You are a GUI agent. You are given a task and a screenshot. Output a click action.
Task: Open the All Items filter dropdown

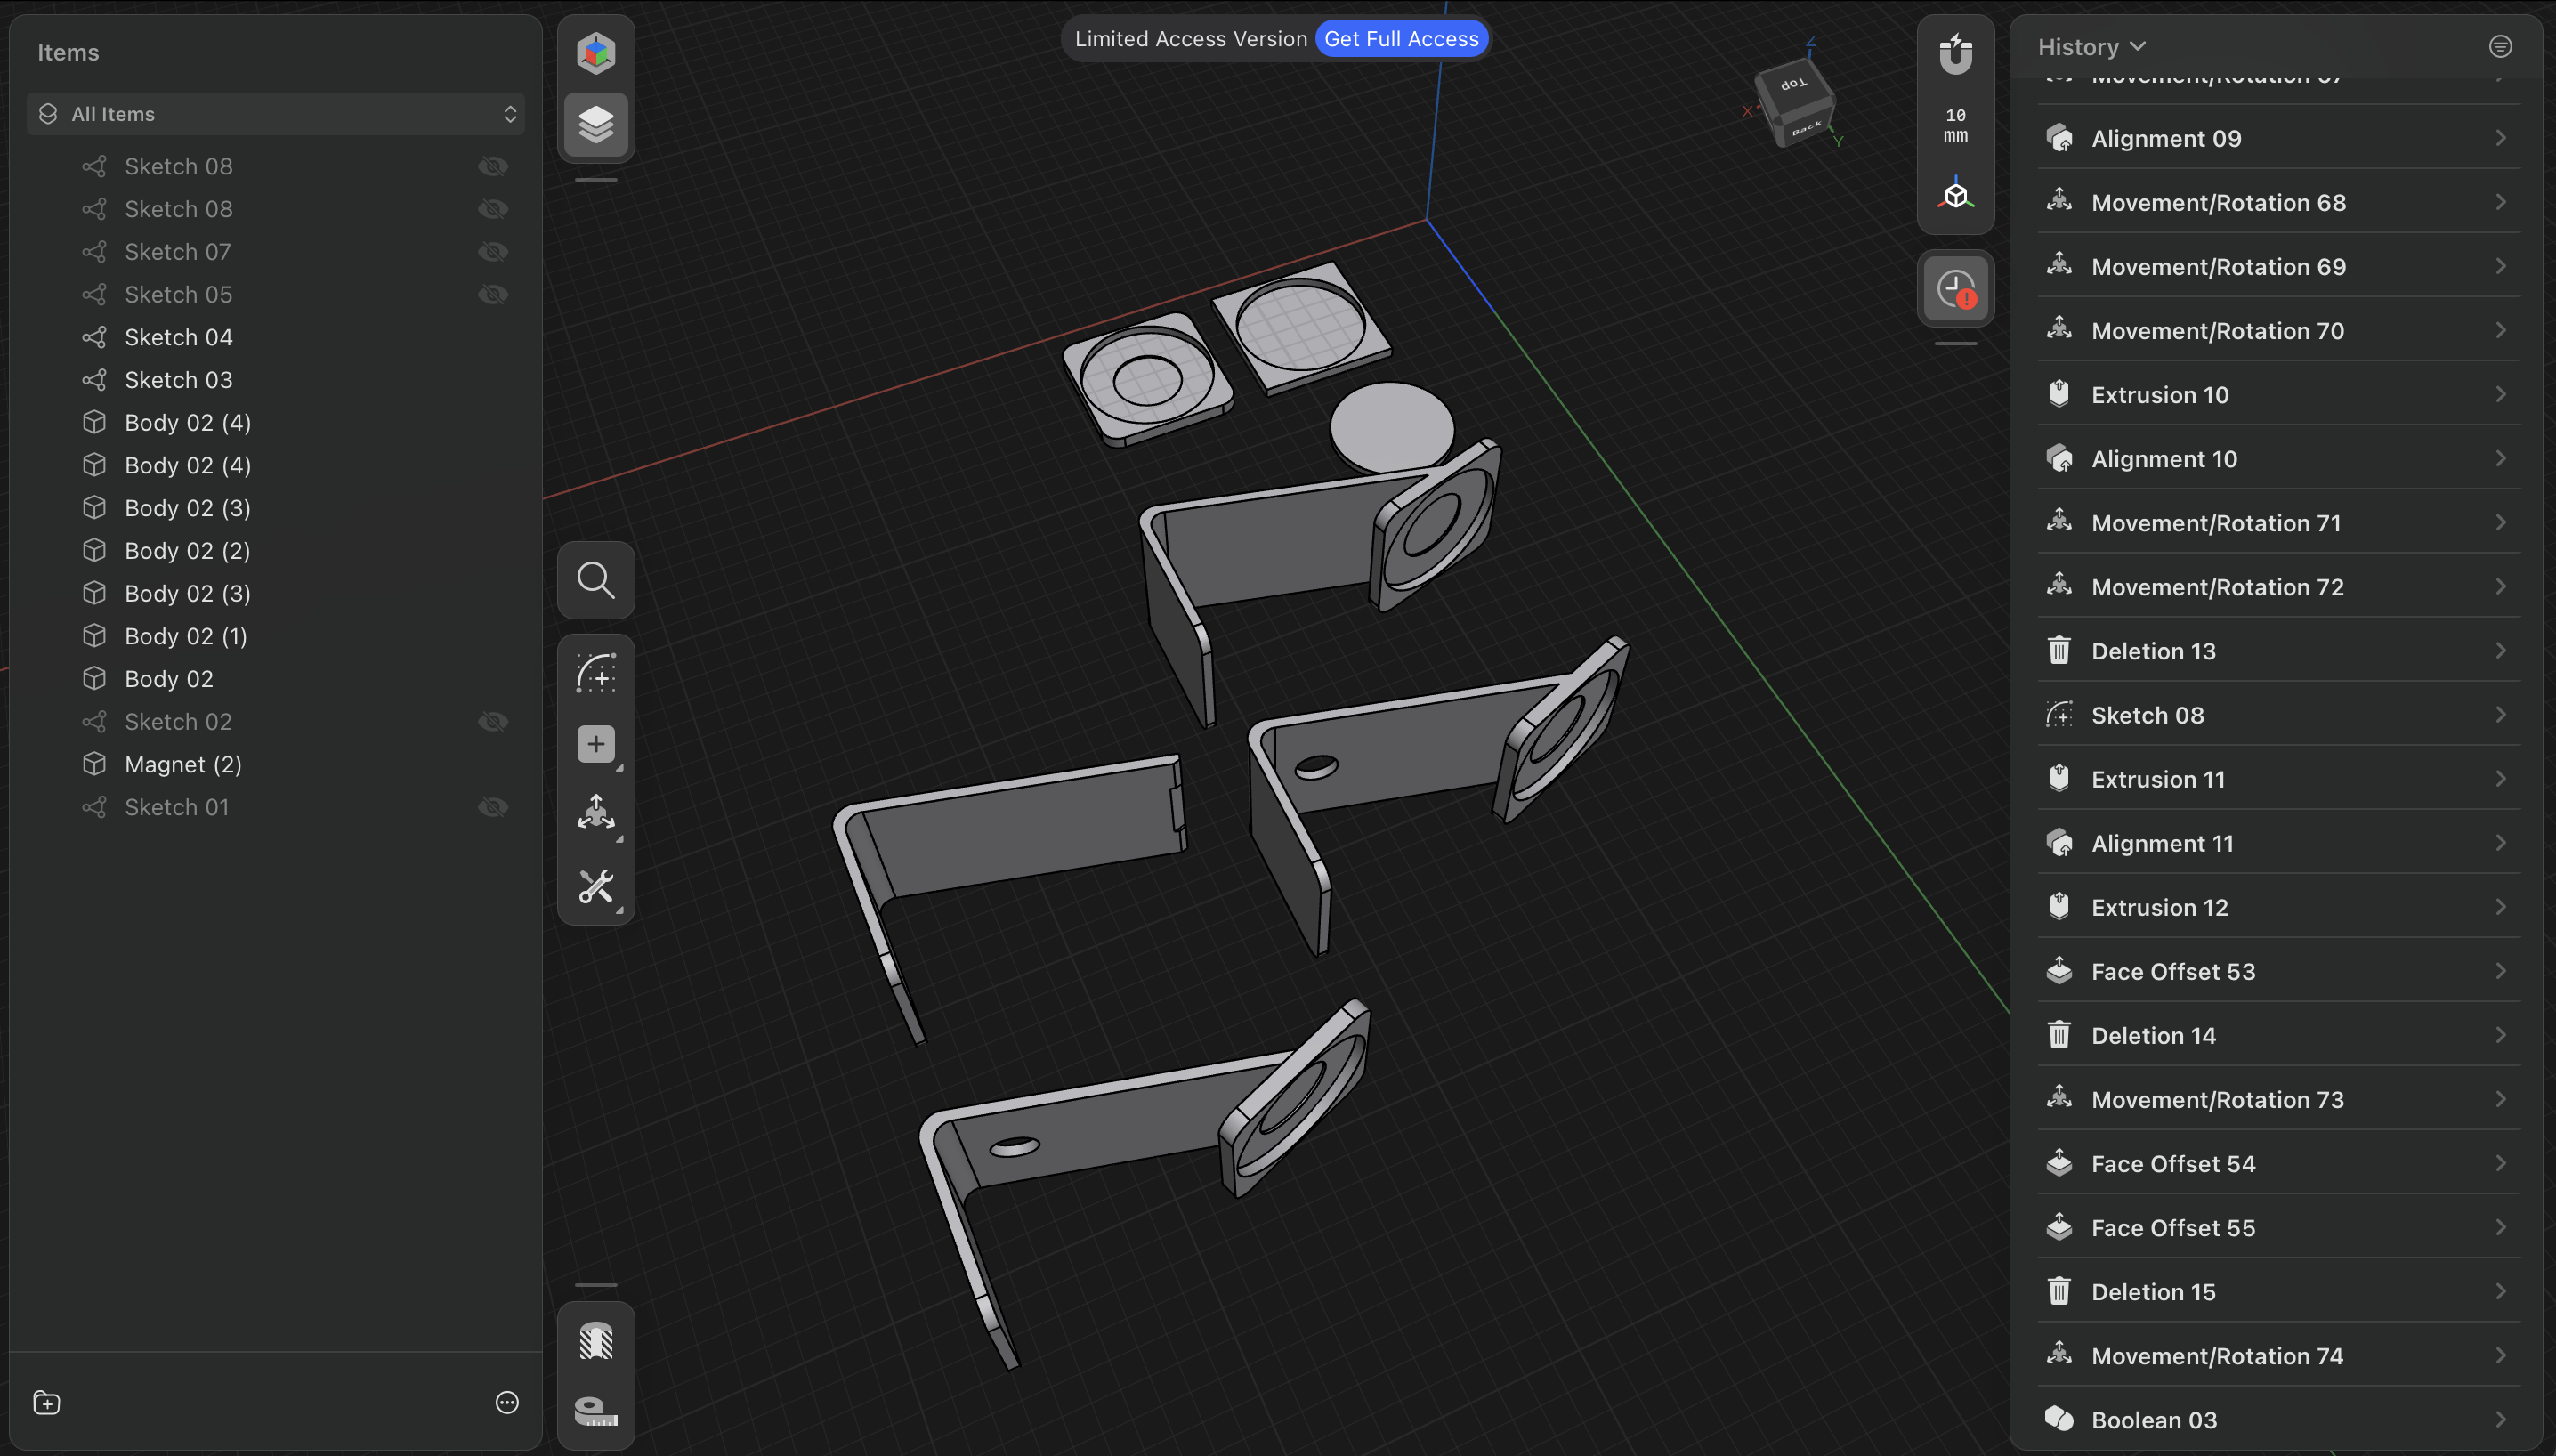tap(276, 113)
